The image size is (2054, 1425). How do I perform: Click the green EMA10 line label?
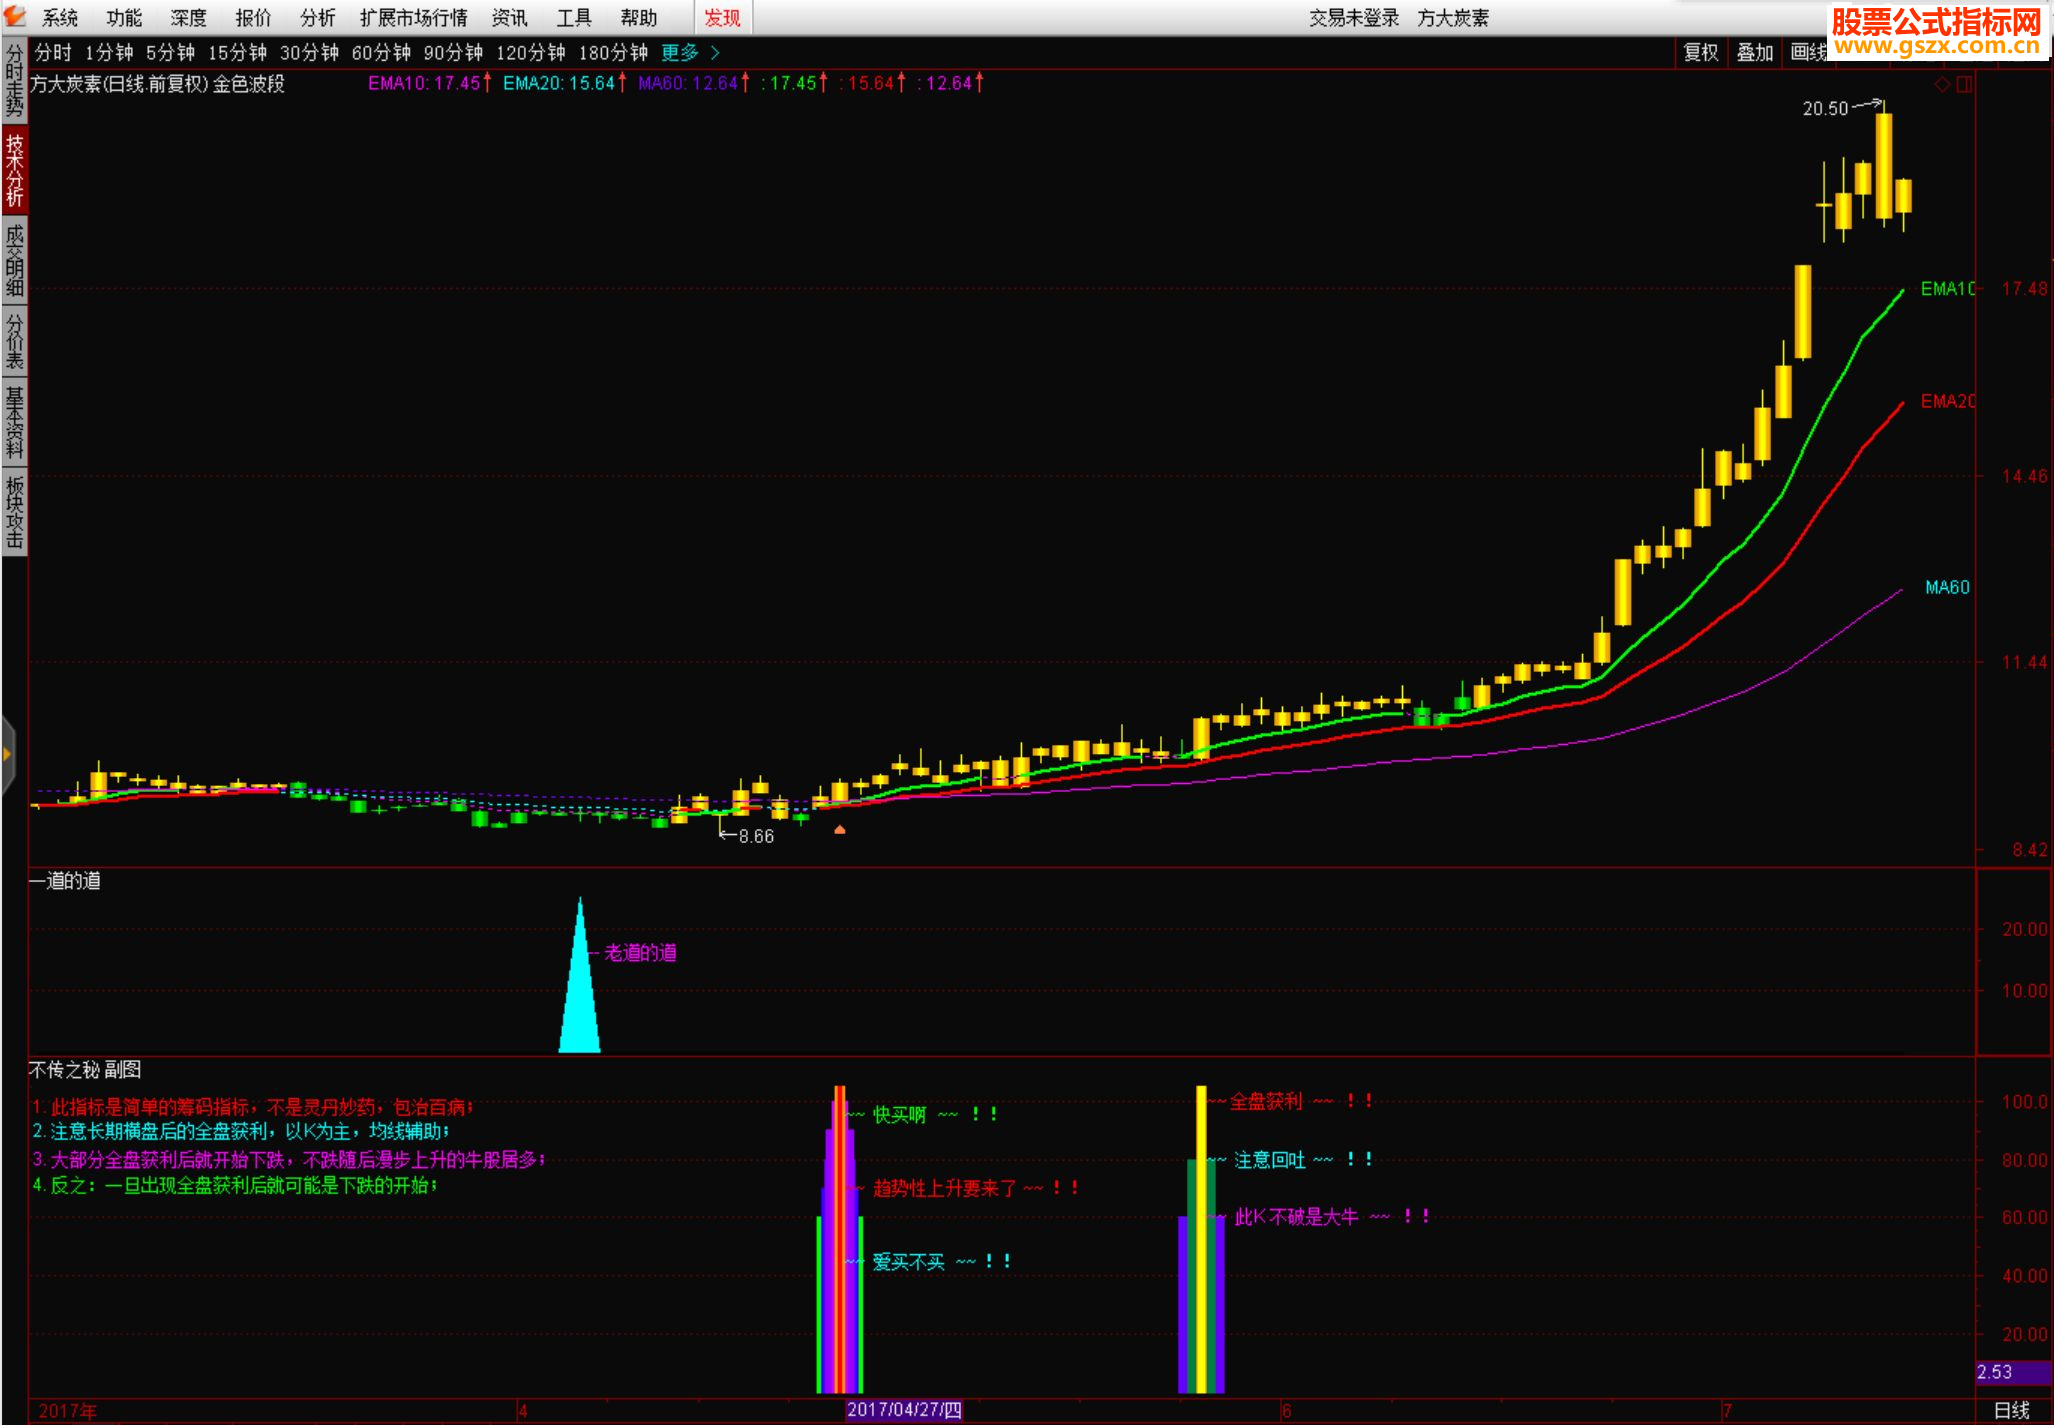tap(1947, 288)
